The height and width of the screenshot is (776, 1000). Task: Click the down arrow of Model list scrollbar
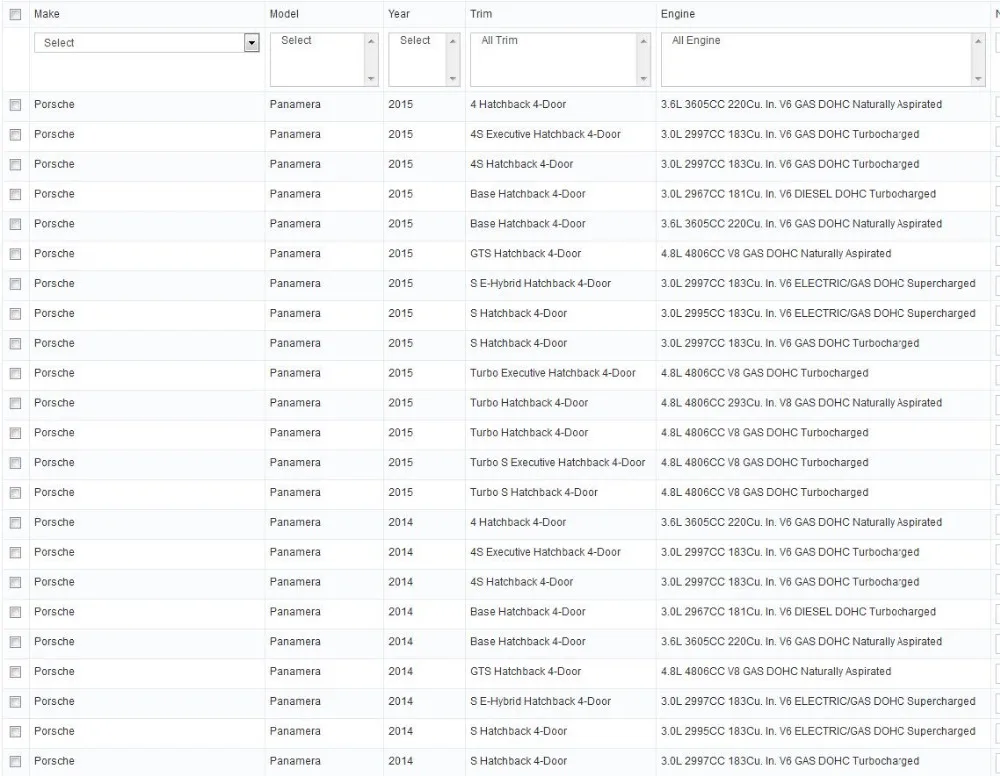[371, 79]
